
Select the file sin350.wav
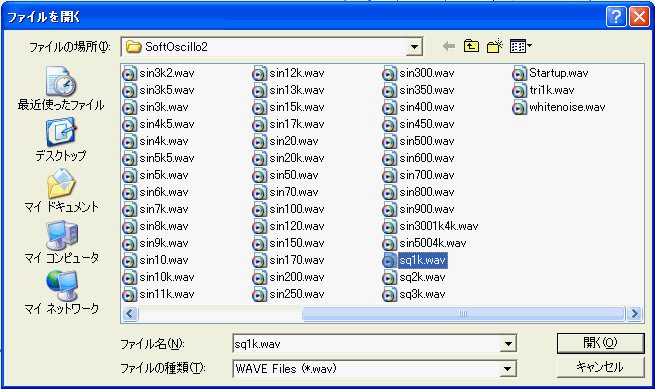tap(419, 90)
